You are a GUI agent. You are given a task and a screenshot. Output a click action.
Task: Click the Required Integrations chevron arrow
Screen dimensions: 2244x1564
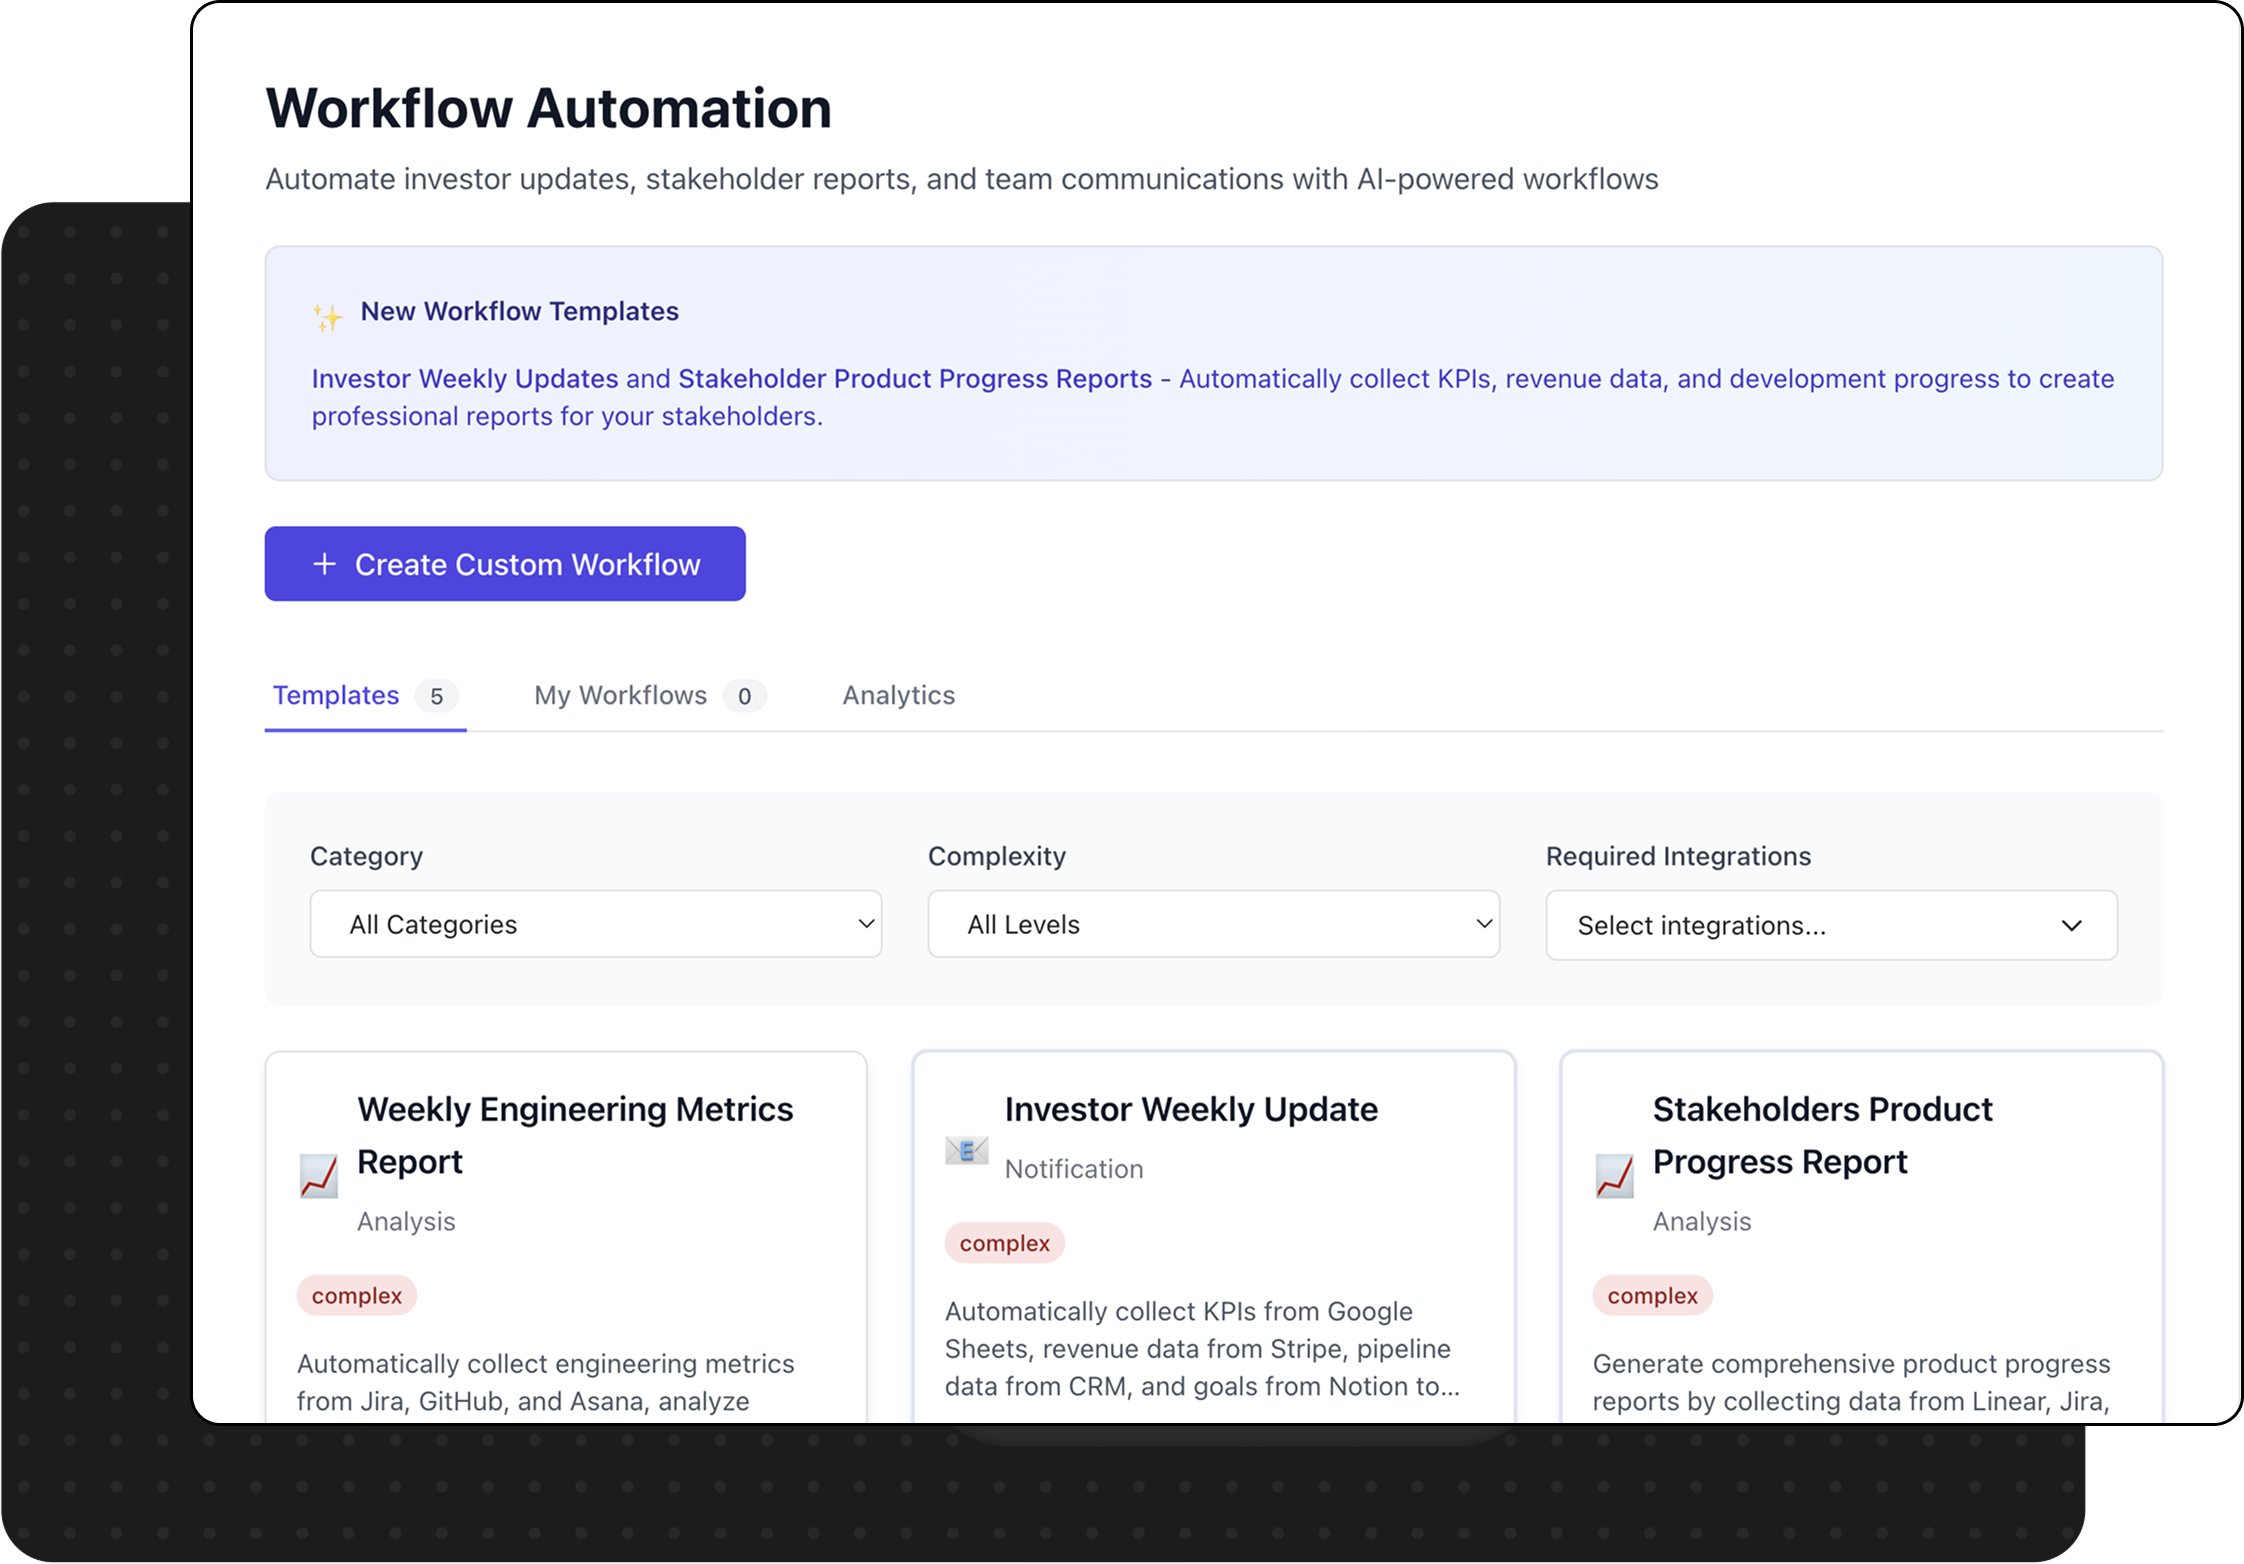coord(2071,926)
